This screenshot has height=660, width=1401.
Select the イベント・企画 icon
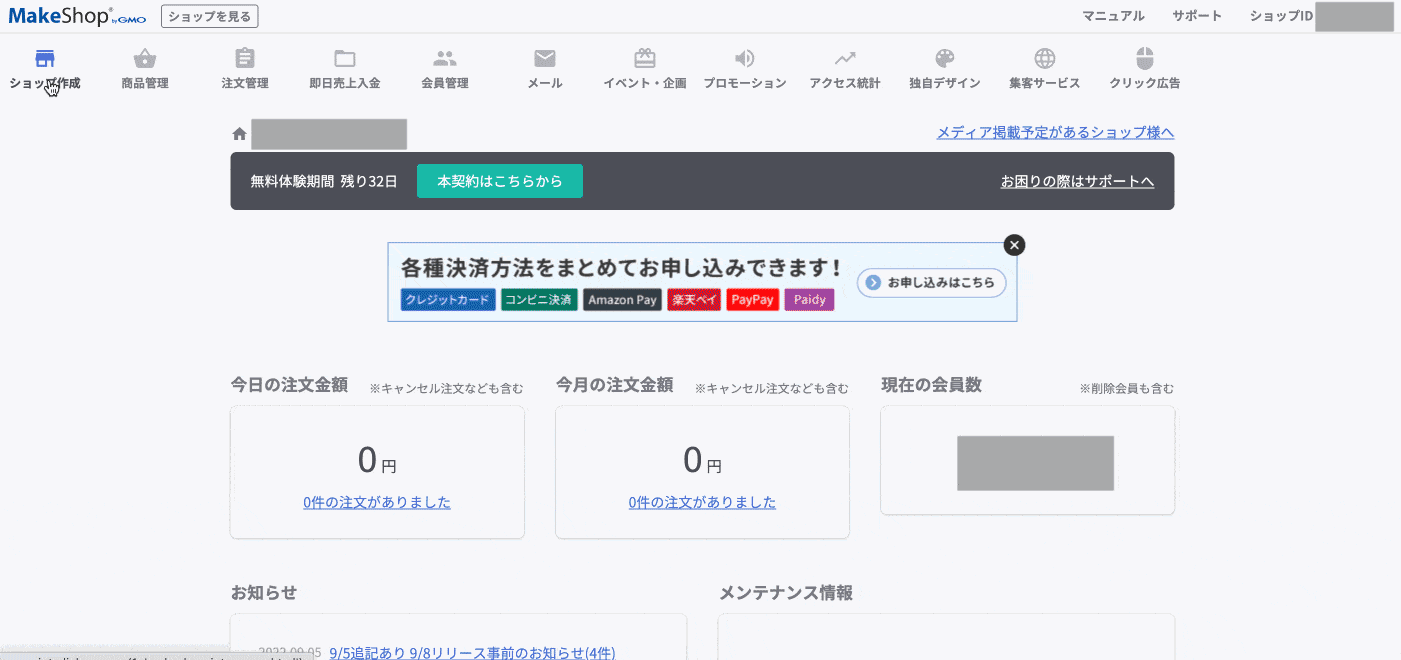tap(644, 68)
